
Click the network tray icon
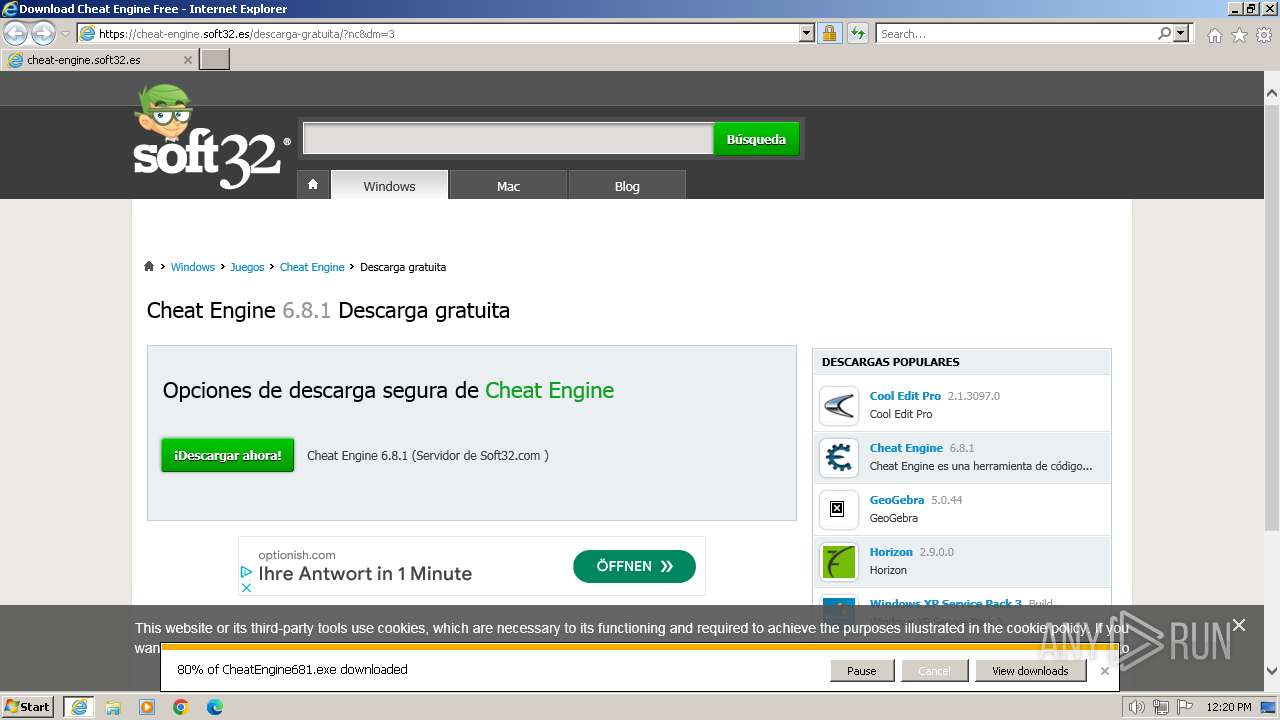click(1160, 708)
